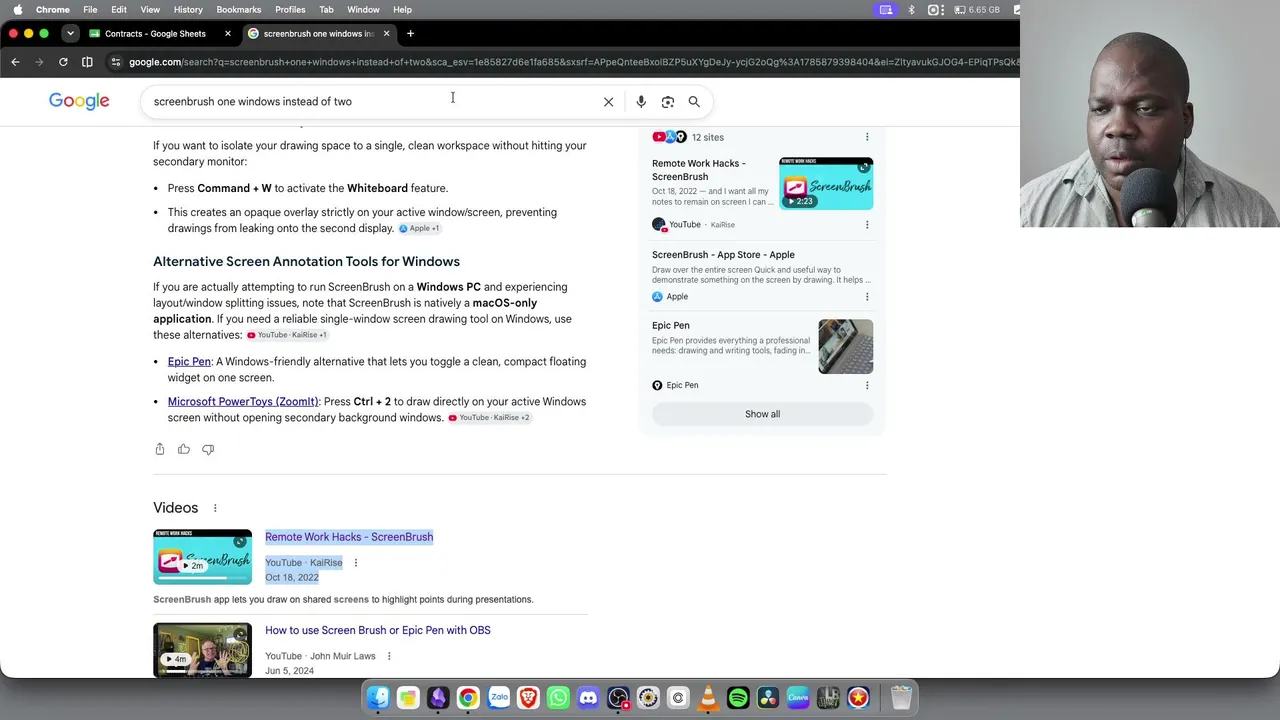The width and height of the screenshot is (1280, 720).
Task: Open ScreenBrush - App Store - Apple result
Action: coord(723,255)
